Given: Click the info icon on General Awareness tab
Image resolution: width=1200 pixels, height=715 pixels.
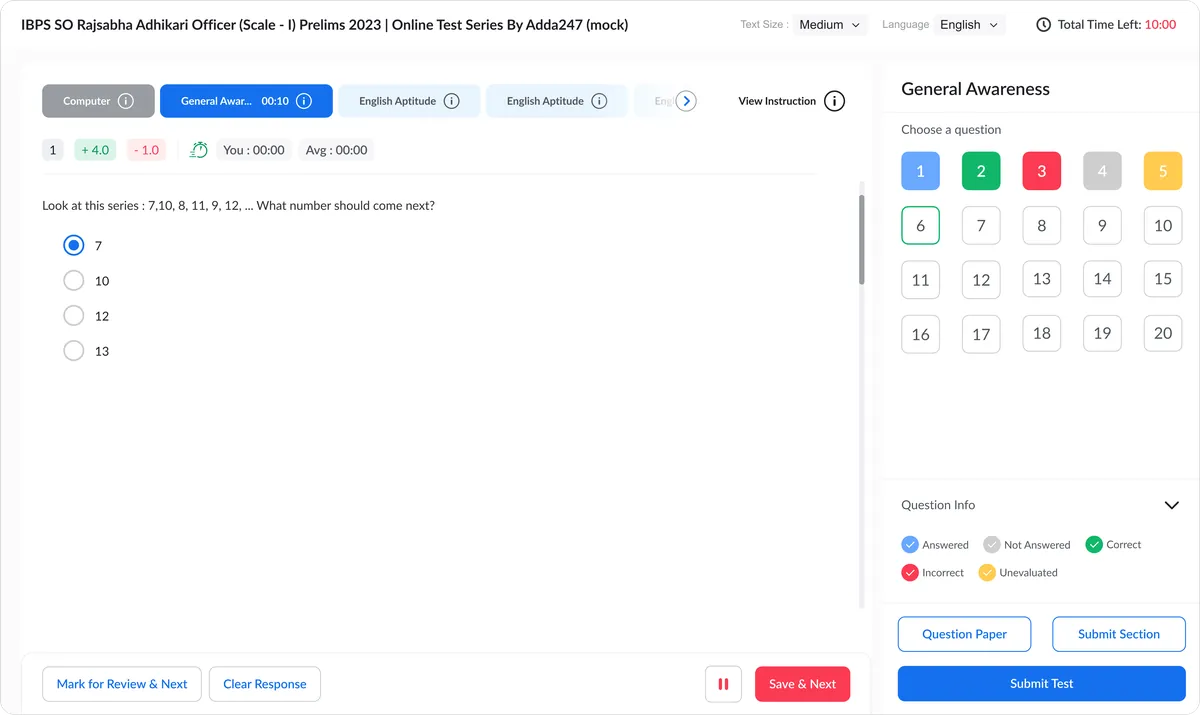Looking at the screenshot, I should 304,101.
